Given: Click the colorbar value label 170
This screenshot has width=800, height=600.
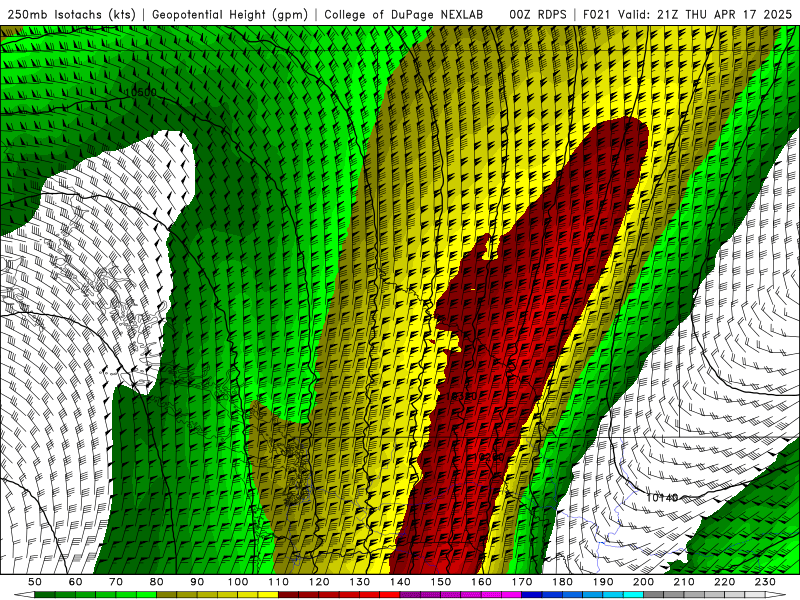Looking at the screenshot, I should coord(522,582).
